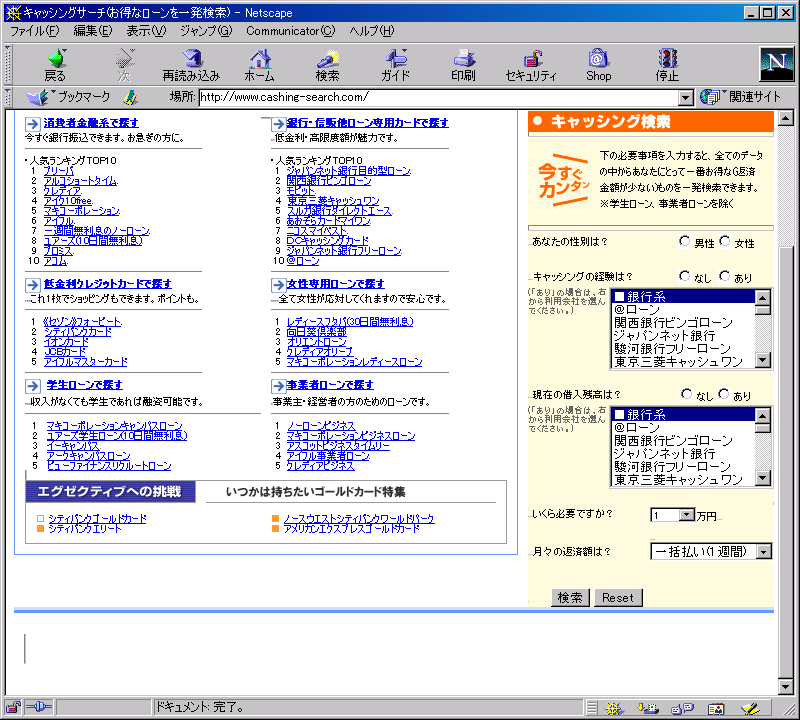Open the 表示(V) menu
The image size is (800, 720).
146,31
